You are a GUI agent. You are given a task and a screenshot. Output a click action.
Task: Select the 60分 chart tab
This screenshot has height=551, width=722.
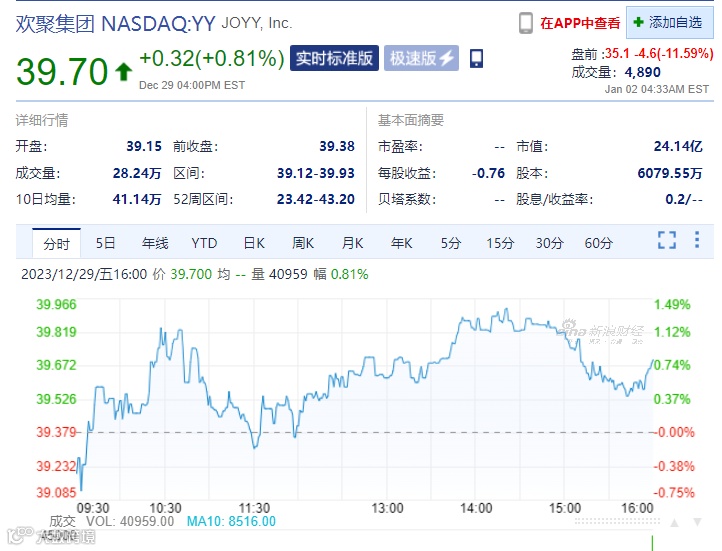599,243
